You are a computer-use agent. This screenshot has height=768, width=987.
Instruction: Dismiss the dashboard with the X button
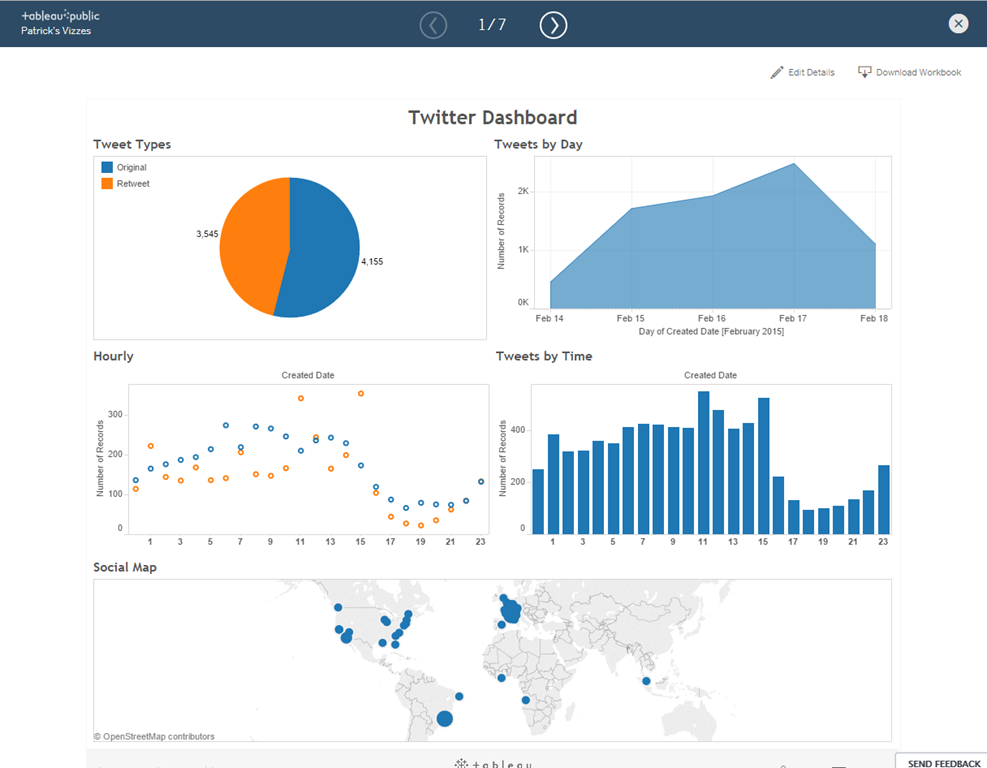click(x=958, y=23)
